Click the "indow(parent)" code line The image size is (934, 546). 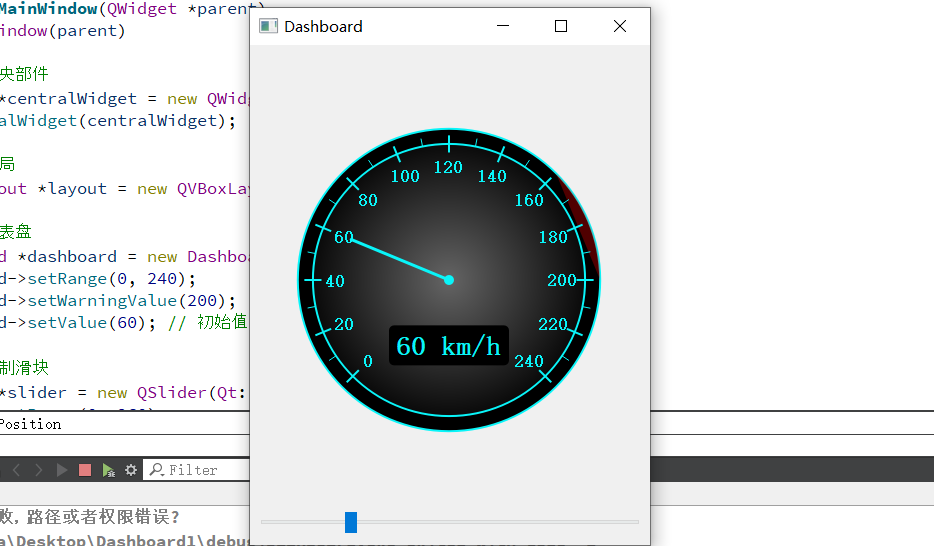pos(63,31)
